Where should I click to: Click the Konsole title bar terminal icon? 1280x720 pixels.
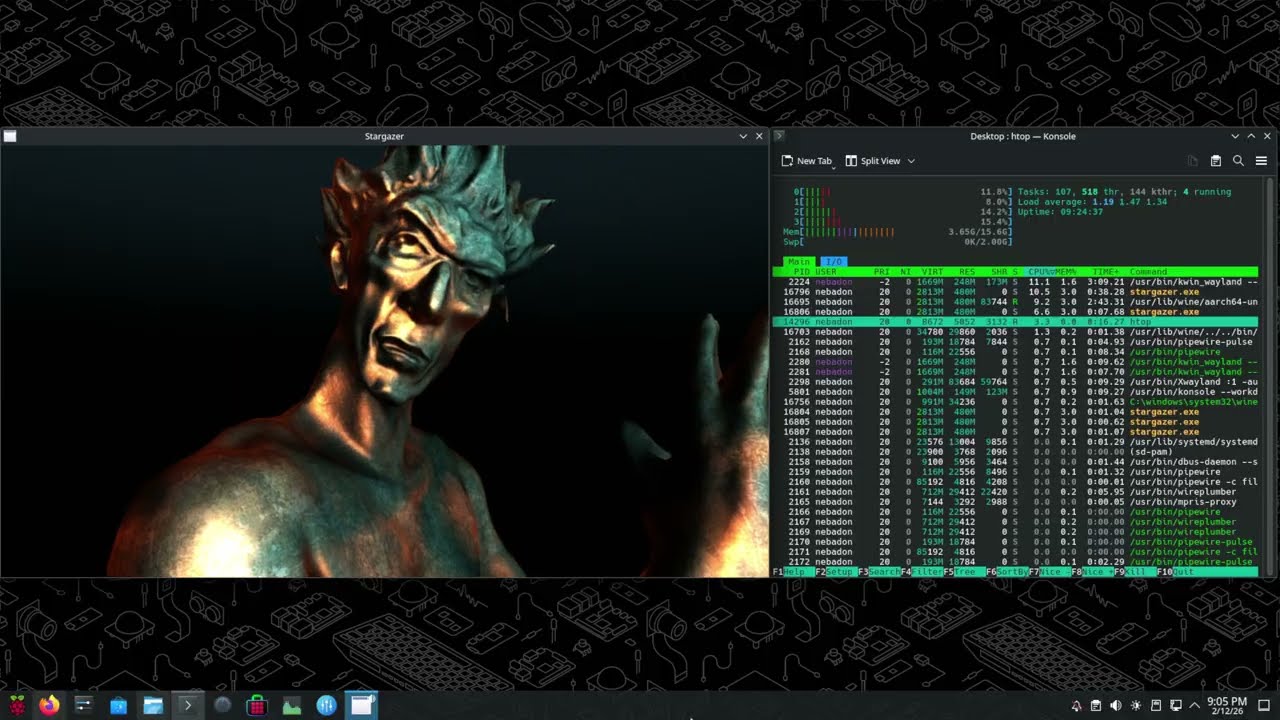(780, 136)
